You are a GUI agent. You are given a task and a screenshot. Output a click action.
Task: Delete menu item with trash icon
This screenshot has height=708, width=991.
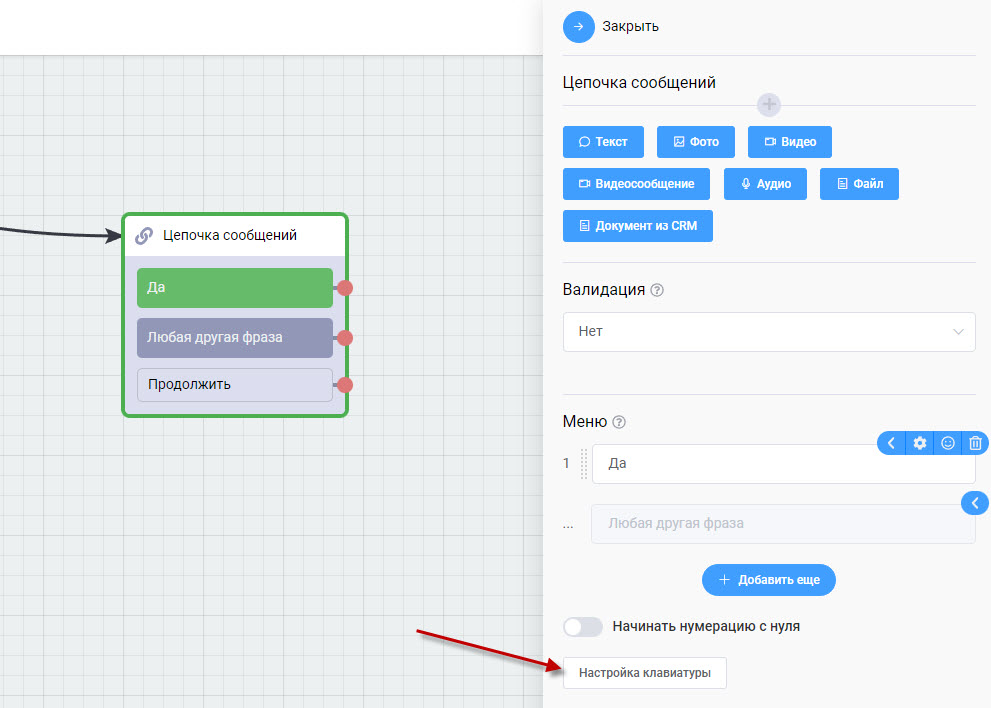click(x=975, y=443)
